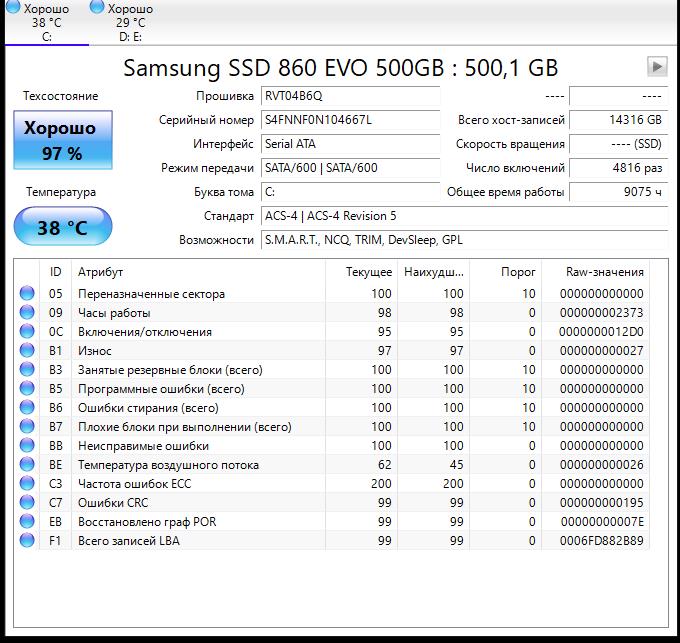Viewport: 680px width, 643px height.
Task: Click the status icon for B6 Ошибки стирания
Action: (x=27, y=408)
